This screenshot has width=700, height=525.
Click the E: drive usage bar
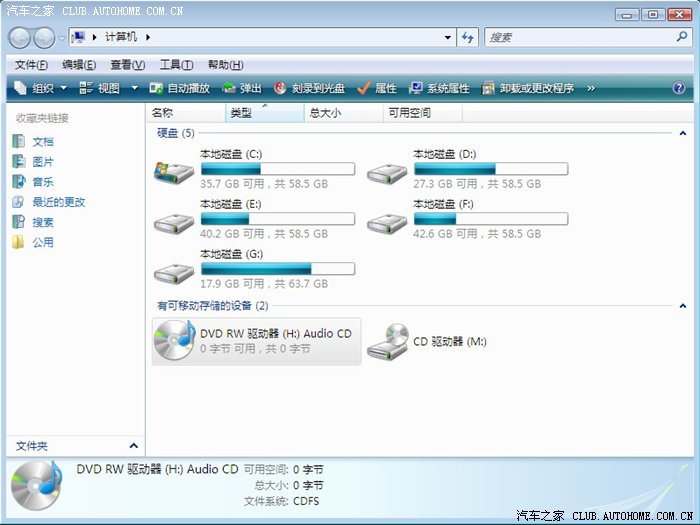[278, 219]
